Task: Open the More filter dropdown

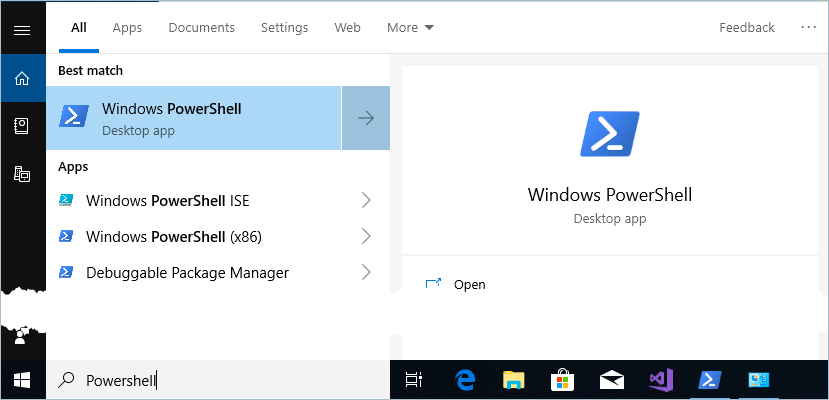Action: click(410, 28)
